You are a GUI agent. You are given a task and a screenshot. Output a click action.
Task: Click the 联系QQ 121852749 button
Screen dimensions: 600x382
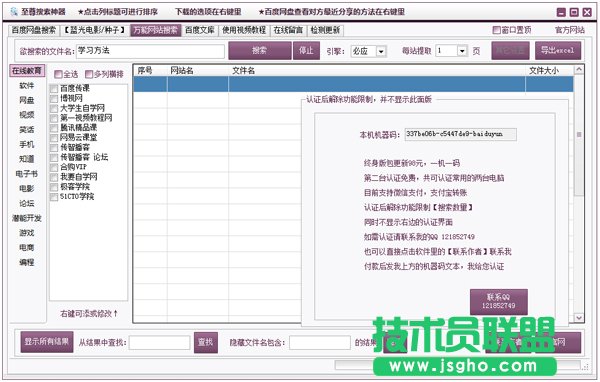499,302
